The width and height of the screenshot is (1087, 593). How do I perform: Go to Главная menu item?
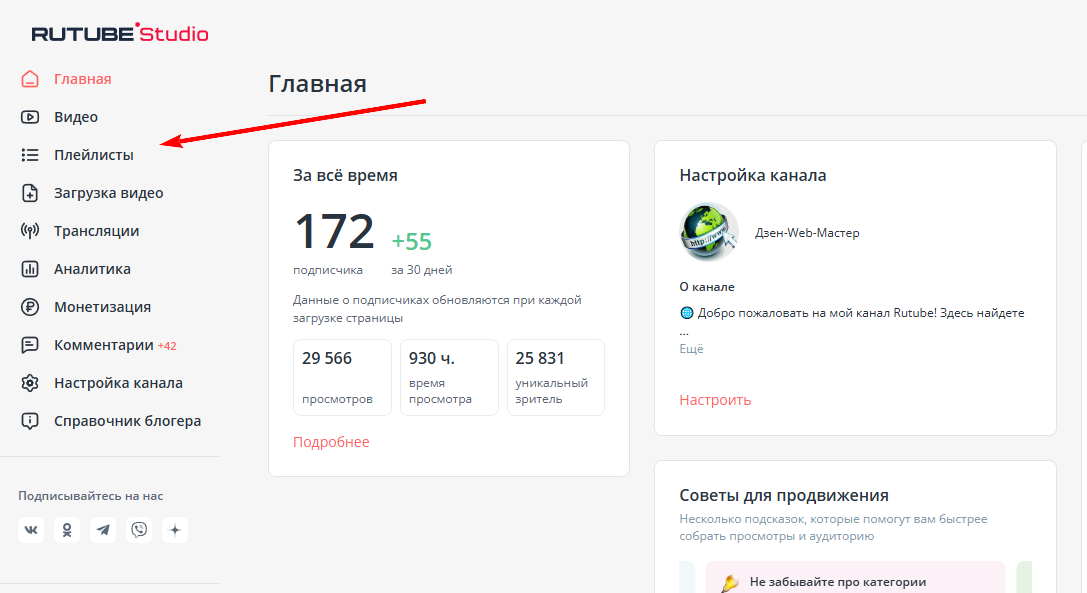coord(82,79)
